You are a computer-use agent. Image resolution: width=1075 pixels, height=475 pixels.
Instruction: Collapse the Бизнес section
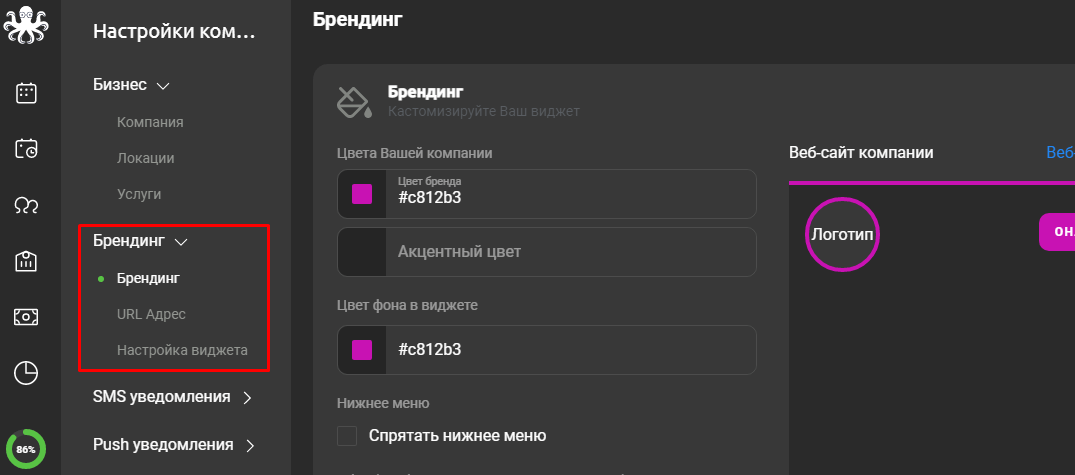(163, 86)
